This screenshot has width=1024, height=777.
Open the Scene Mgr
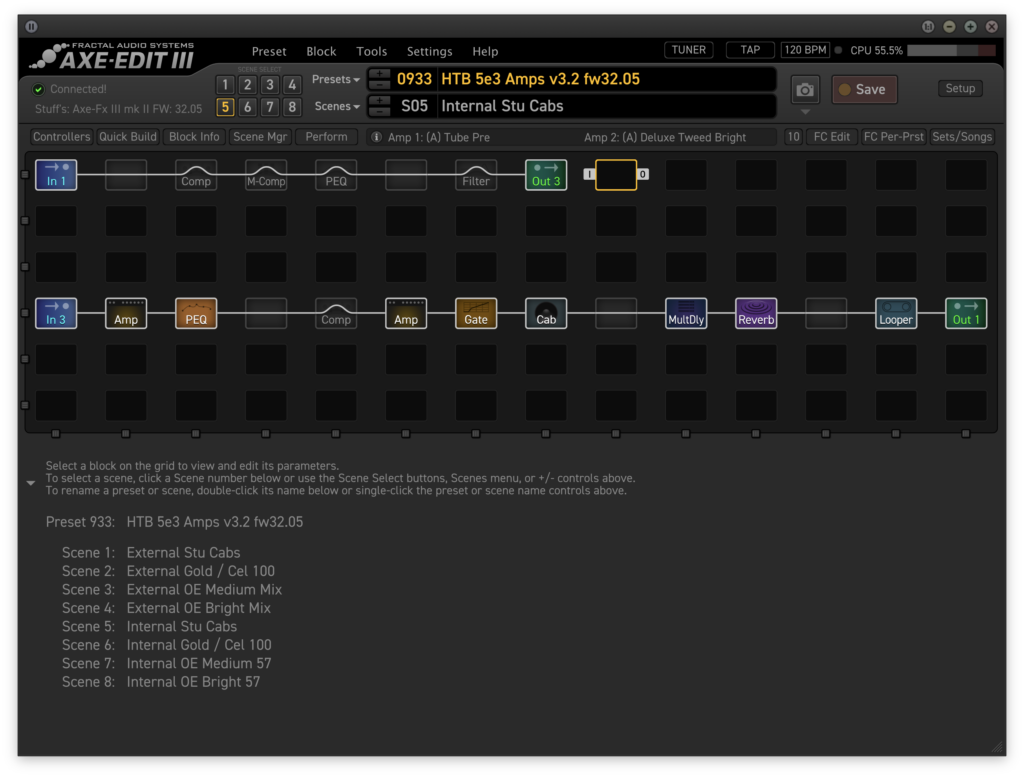[x=260, y=137]
